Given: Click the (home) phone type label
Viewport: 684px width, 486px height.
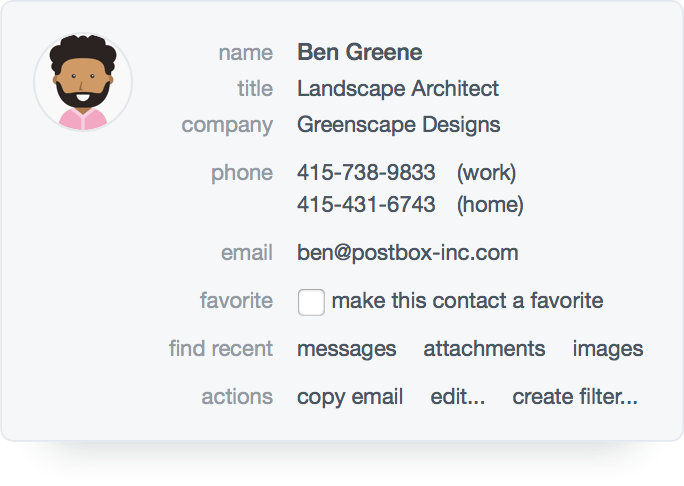Looking at the screenshot, I should 490,205.
